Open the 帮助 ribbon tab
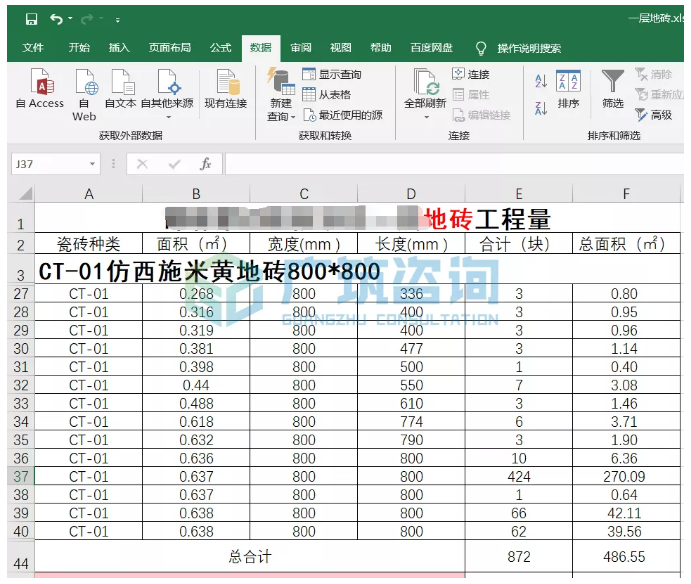 coord(381,48)
